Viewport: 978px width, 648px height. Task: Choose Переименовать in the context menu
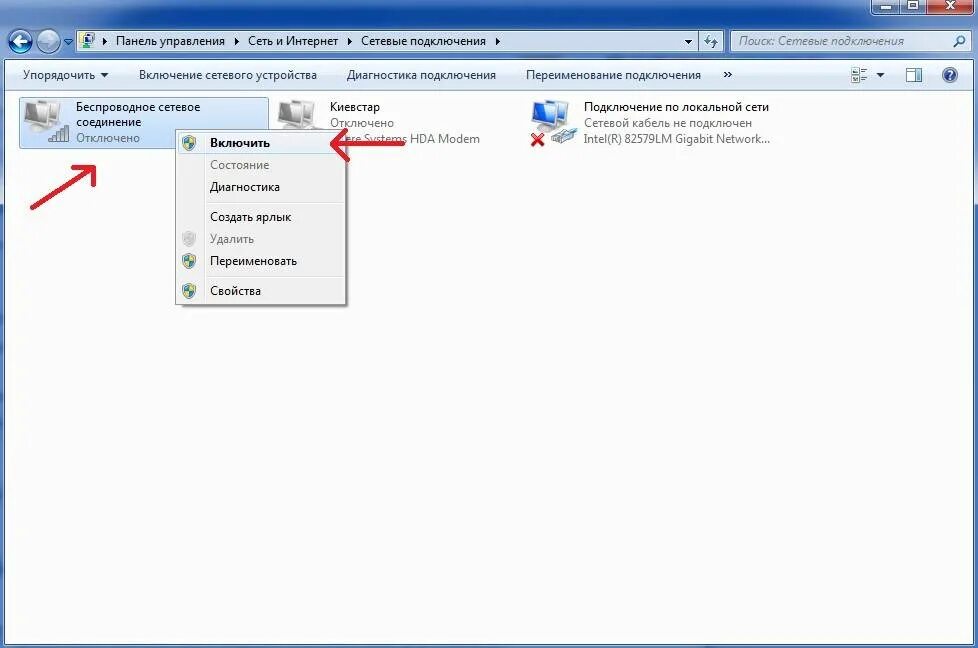[261, 261]
